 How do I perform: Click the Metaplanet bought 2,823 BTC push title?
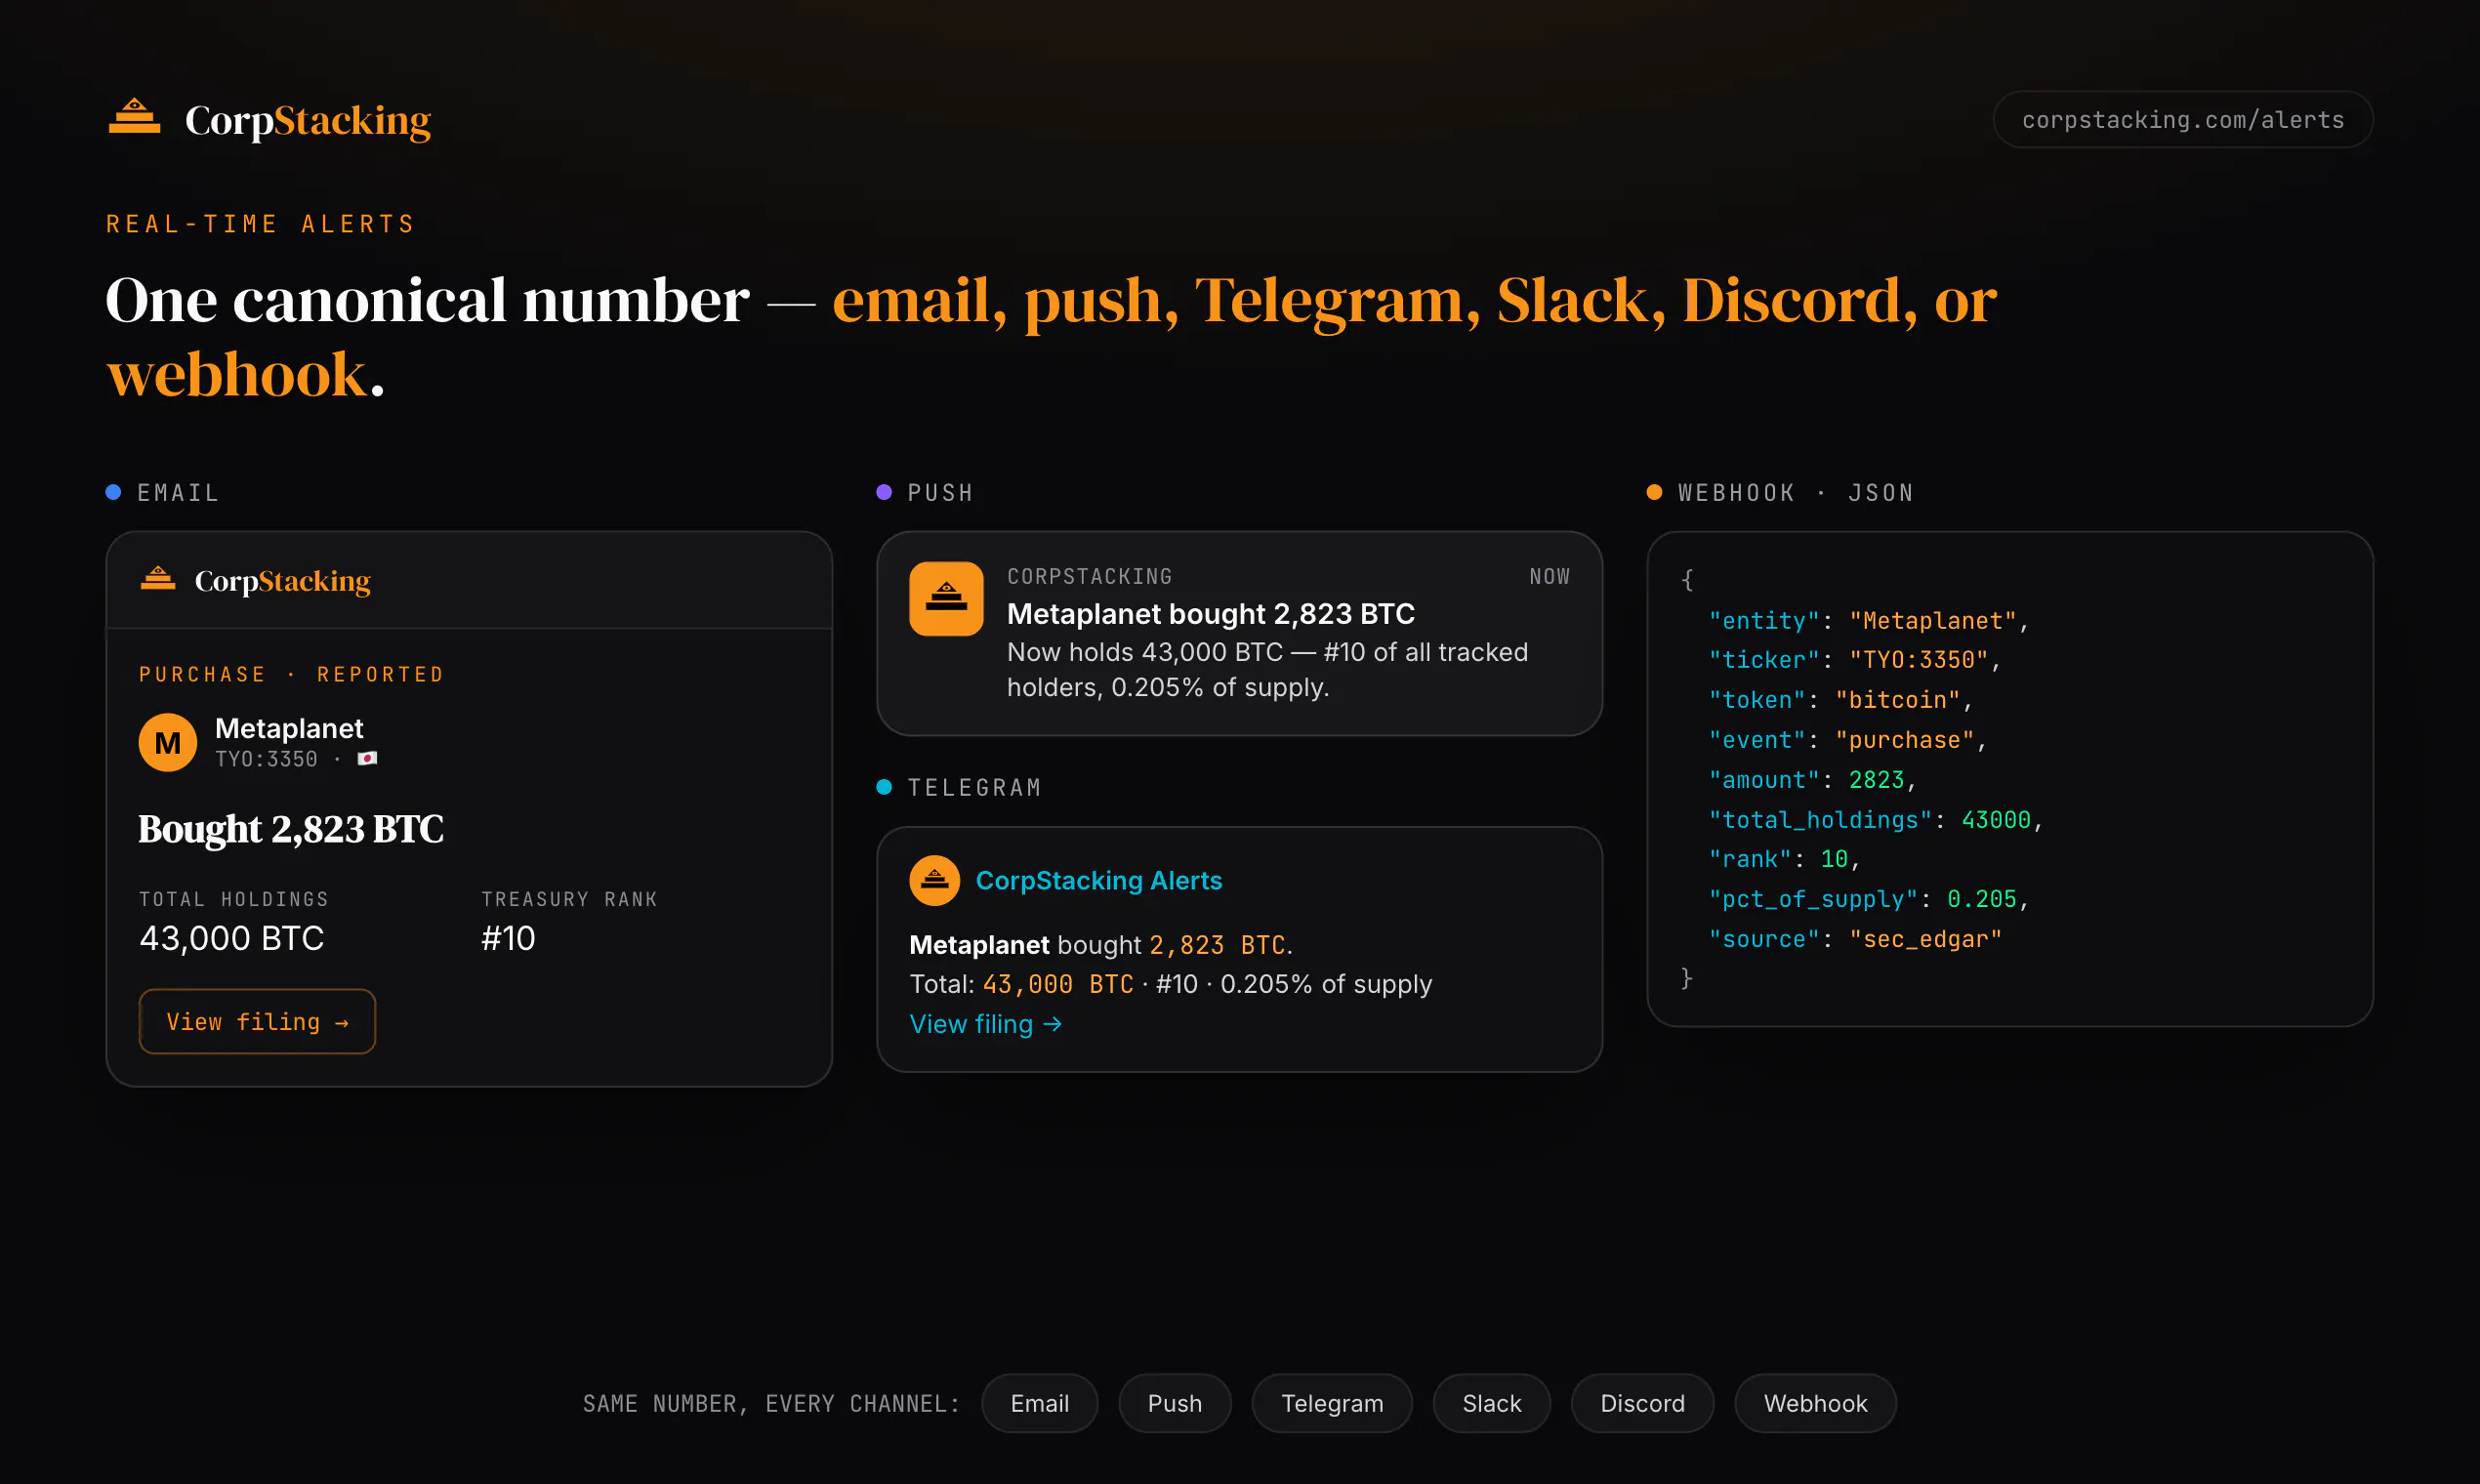(1211, 614)
